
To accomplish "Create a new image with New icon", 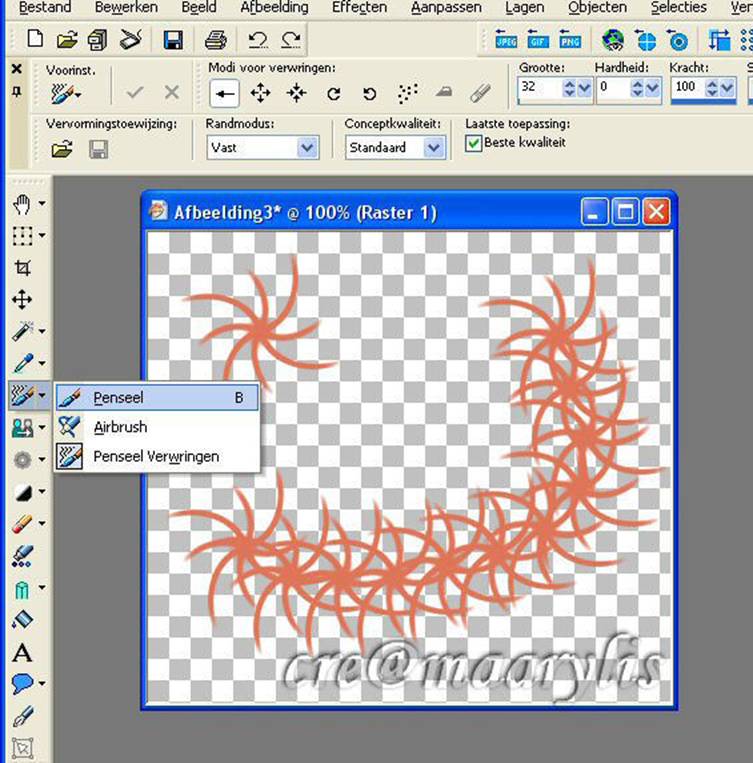I will coord(35,39).
